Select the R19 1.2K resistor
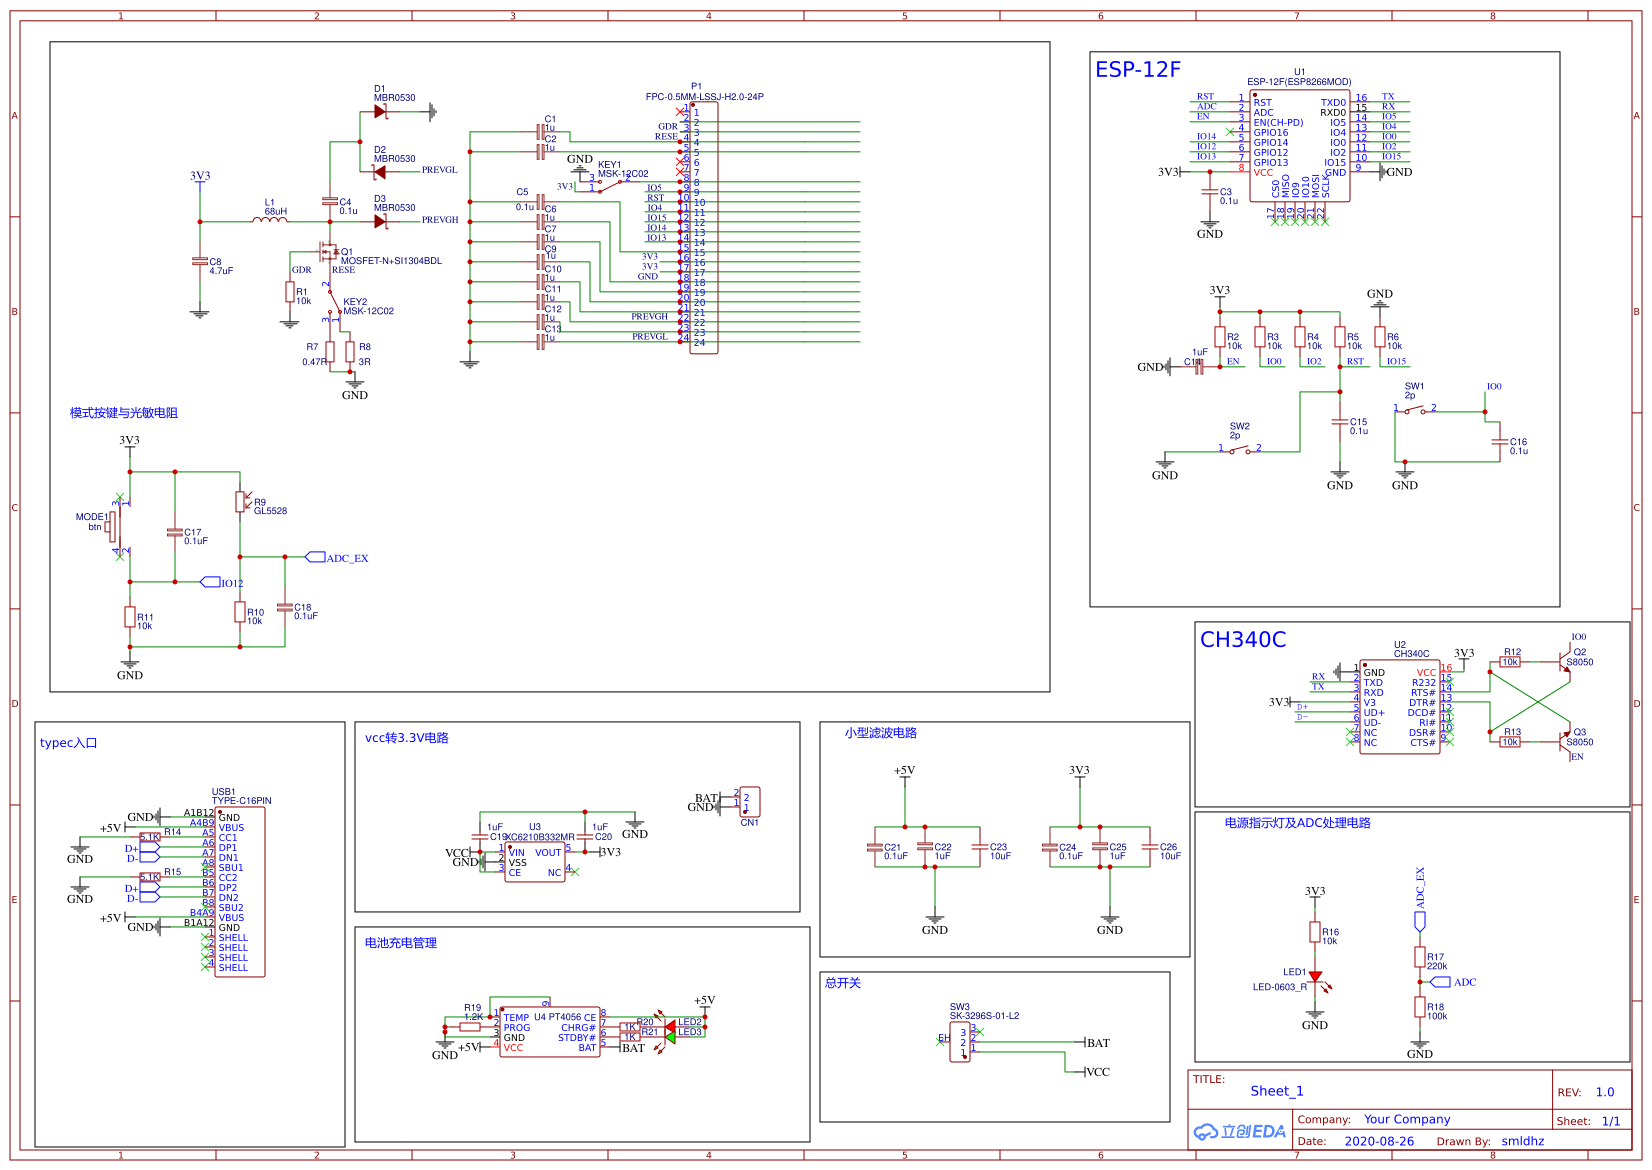This screenshot has height=1170, width=1652. pyautogui.click(x=470, y=1027)
